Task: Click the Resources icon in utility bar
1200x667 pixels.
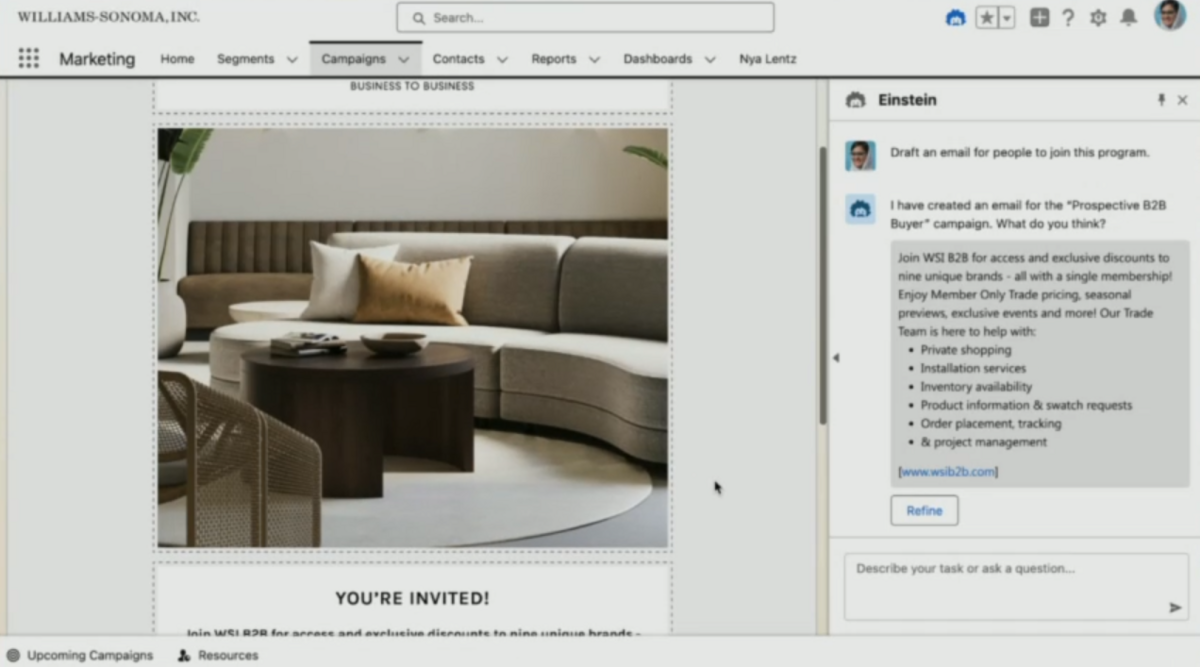Action: 184,655
